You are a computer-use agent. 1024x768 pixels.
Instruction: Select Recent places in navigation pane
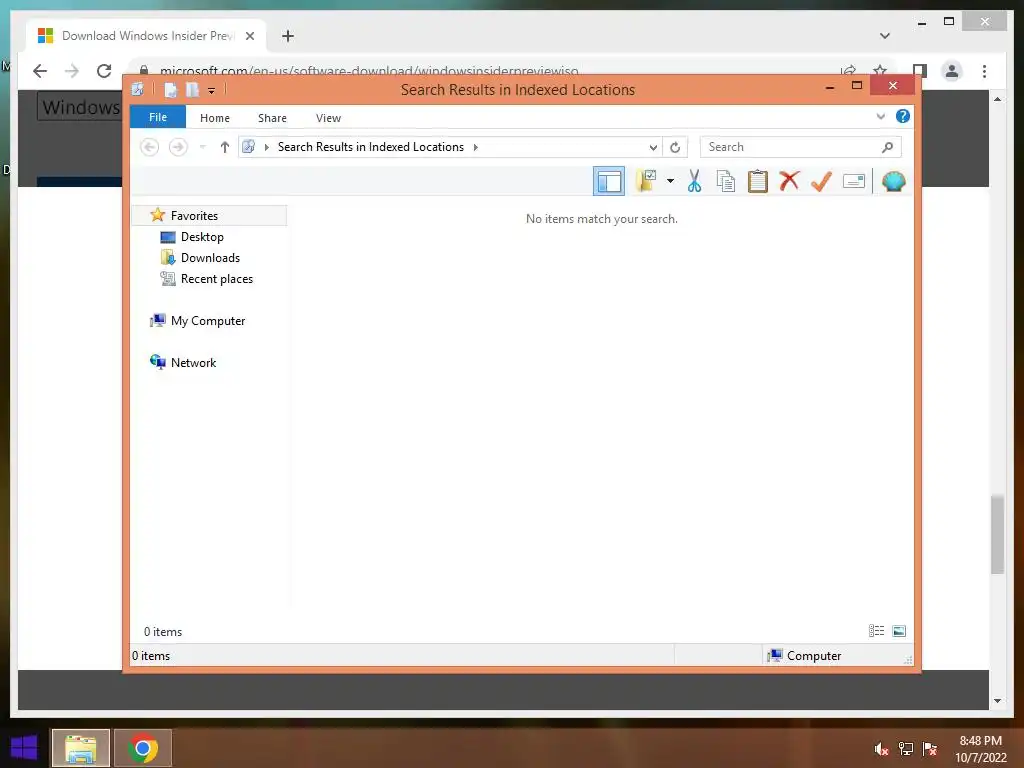[x=217, y=279]
